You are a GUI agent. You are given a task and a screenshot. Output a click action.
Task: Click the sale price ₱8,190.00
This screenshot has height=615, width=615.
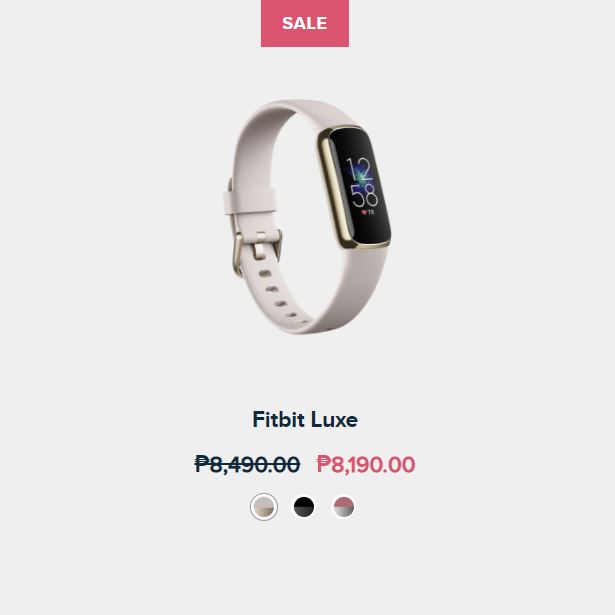366,464
